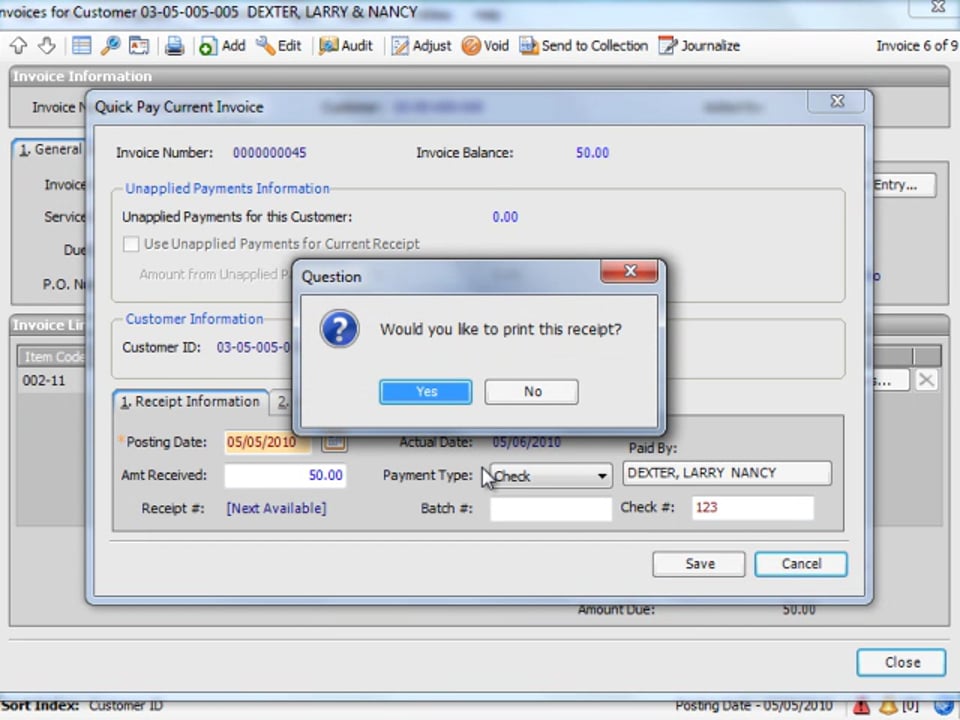Go to previous invoice with up arrow icon
Viewport: 960px width, 720px height.
point(18,45)
